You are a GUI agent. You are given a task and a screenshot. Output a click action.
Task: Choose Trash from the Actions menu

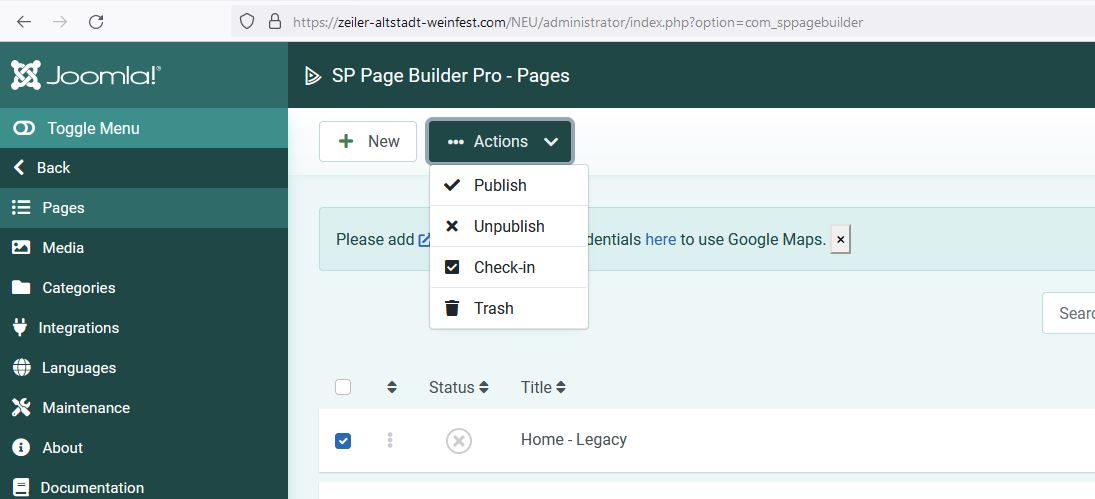click(493, 308)
